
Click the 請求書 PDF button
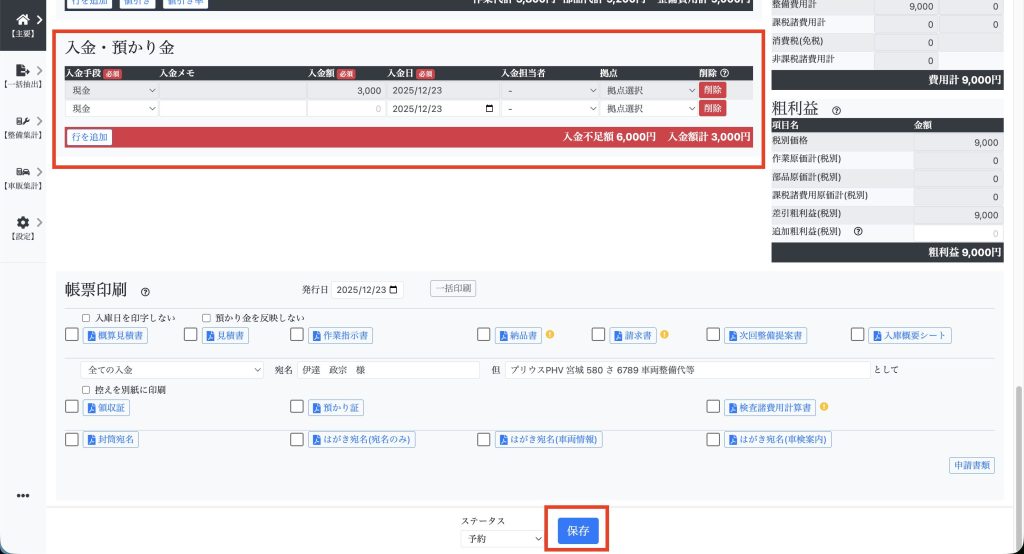pyautogui.click(x=630, y=336)
